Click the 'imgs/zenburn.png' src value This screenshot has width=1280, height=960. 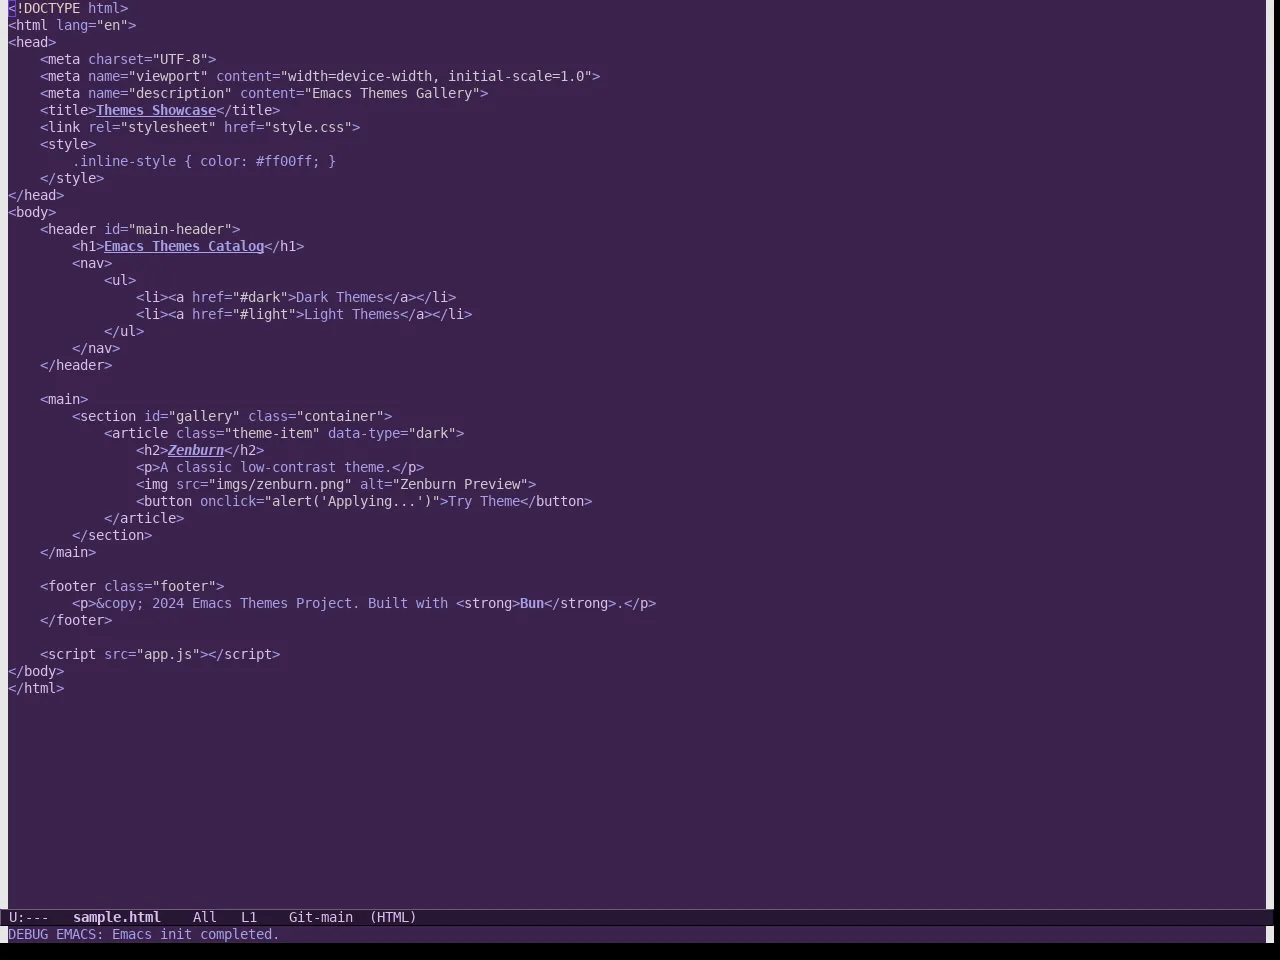tap(280, 484)
